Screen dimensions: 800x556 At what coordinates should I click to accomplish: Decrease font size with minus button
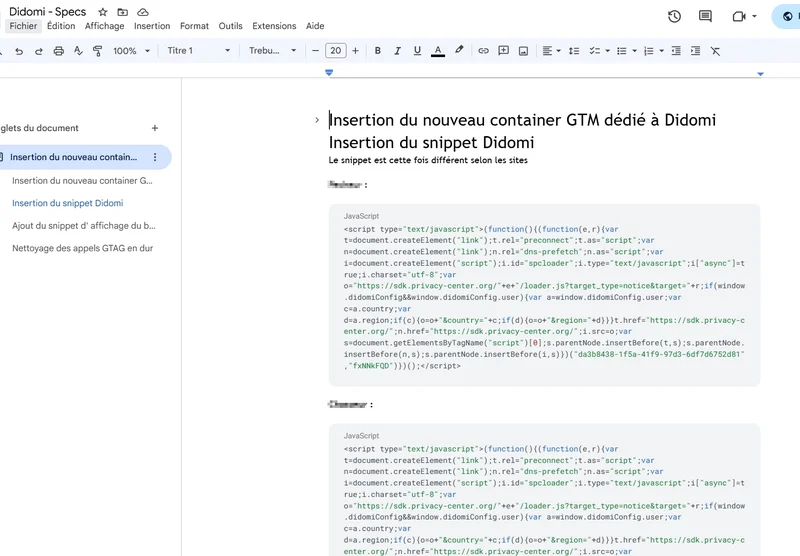click(x=315, y=51)
